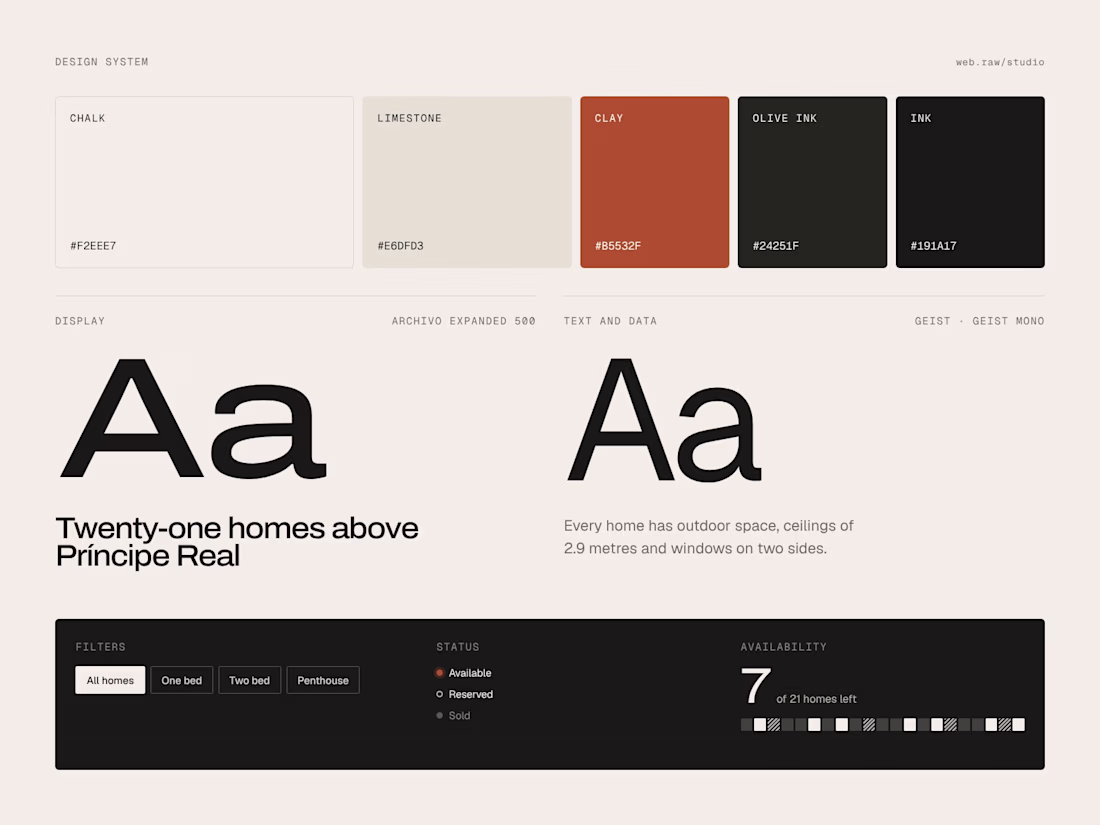1100x825 pixels.
Task: Click the GEIST · GEIST MONO label
Action: click(x=979, y=321)
